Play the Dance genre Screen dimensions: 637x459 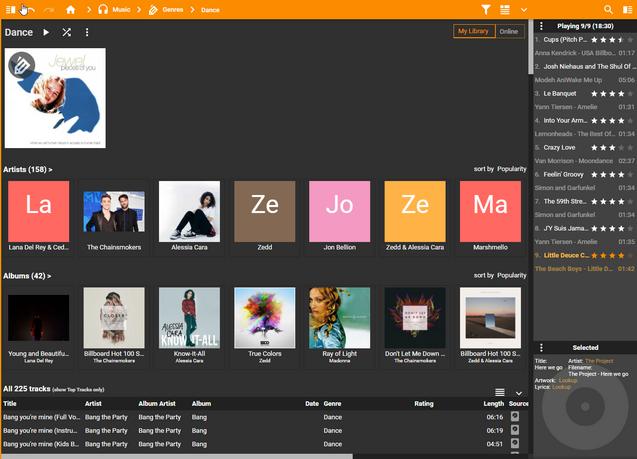pyautogui.click(x=46, y=32)
